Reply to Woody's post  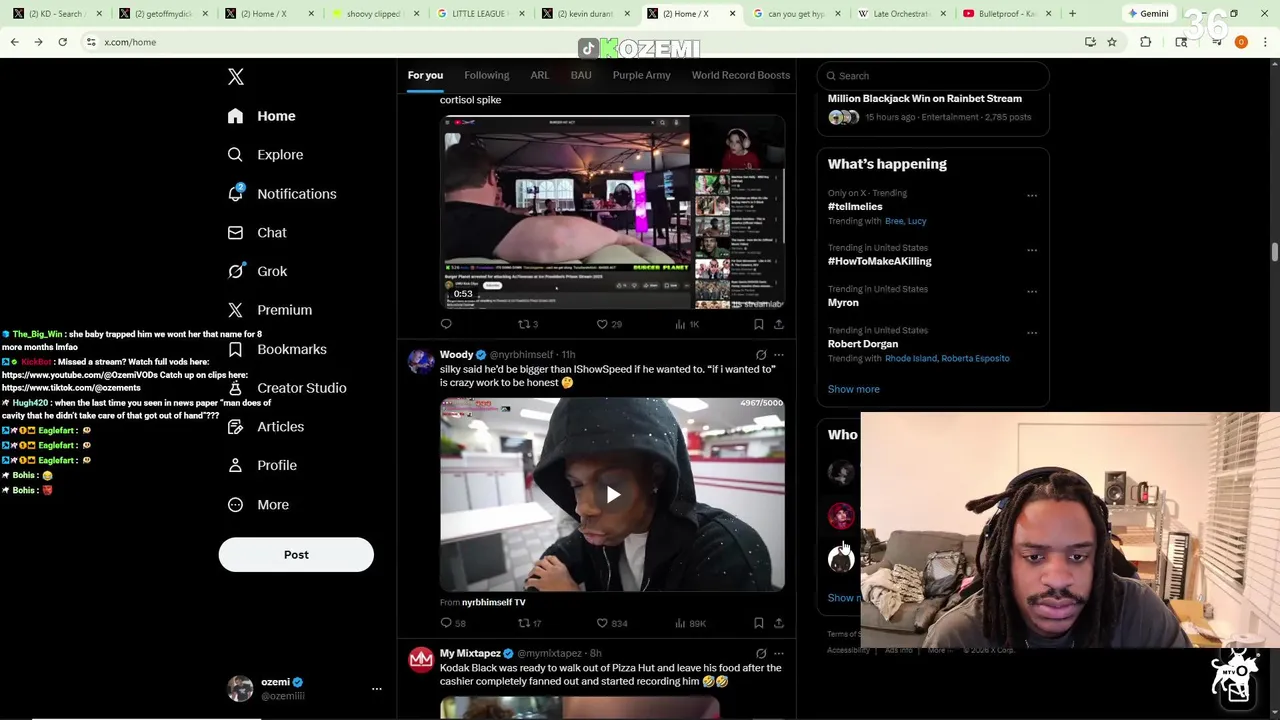[452, 623]
